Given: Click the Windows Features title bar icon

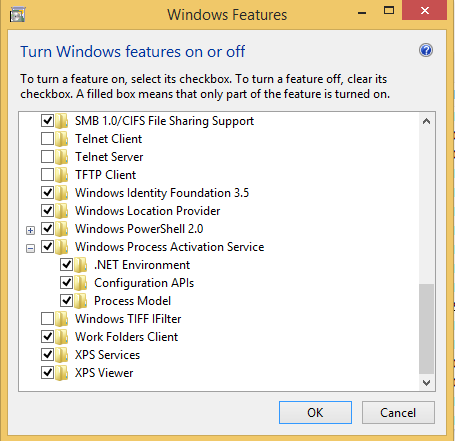Looking at the screenshot, I should pyautogui.click(x=17, y=15).
